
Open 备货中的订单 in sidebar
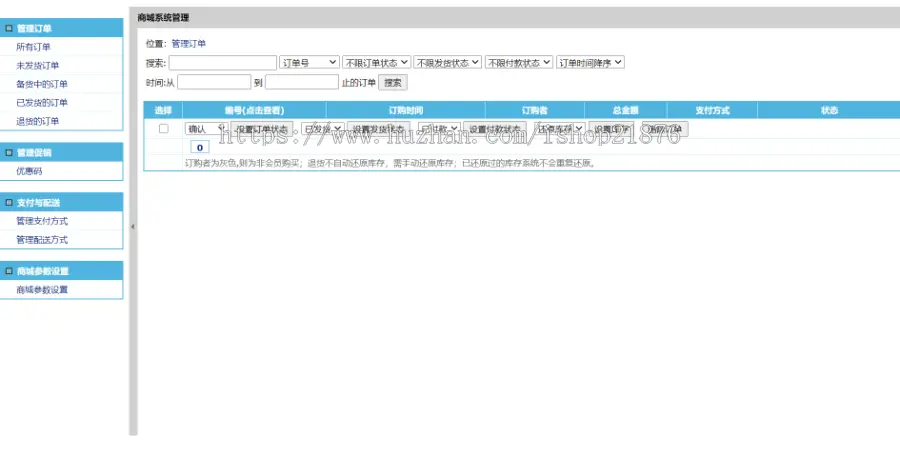[42, 84]
